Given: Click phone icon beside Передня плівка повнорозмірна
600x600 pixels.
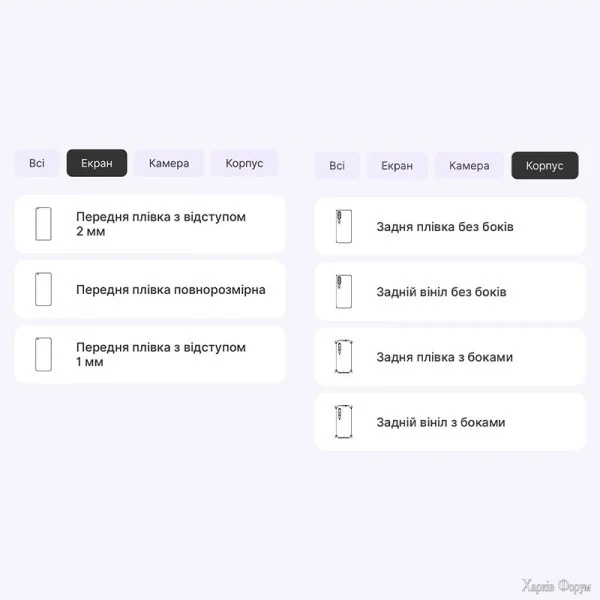Looking at the screenshot, I should point(43,289).
